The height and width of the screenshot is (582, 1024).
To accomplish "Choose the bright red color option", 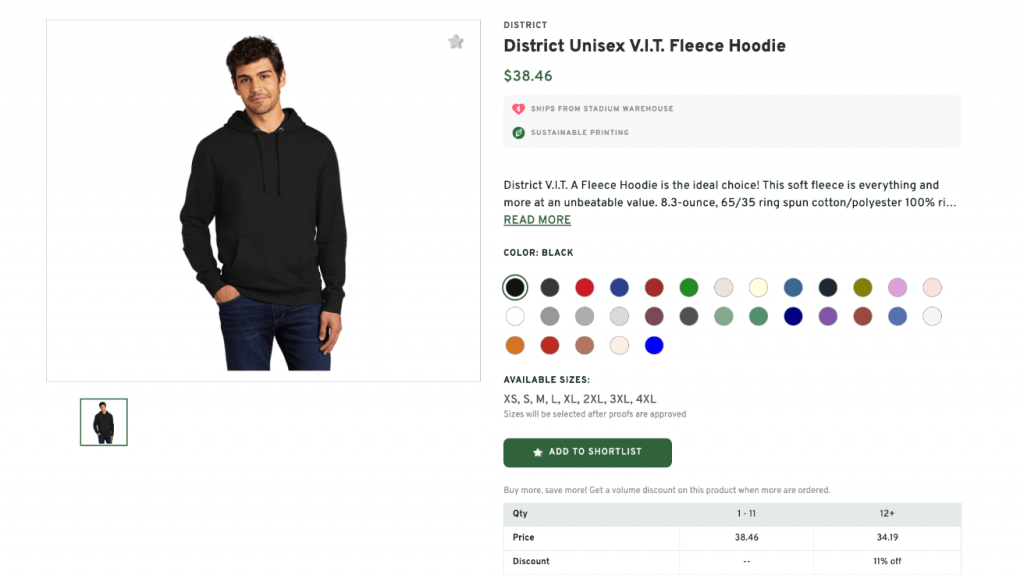I will [x=584, y=287].
